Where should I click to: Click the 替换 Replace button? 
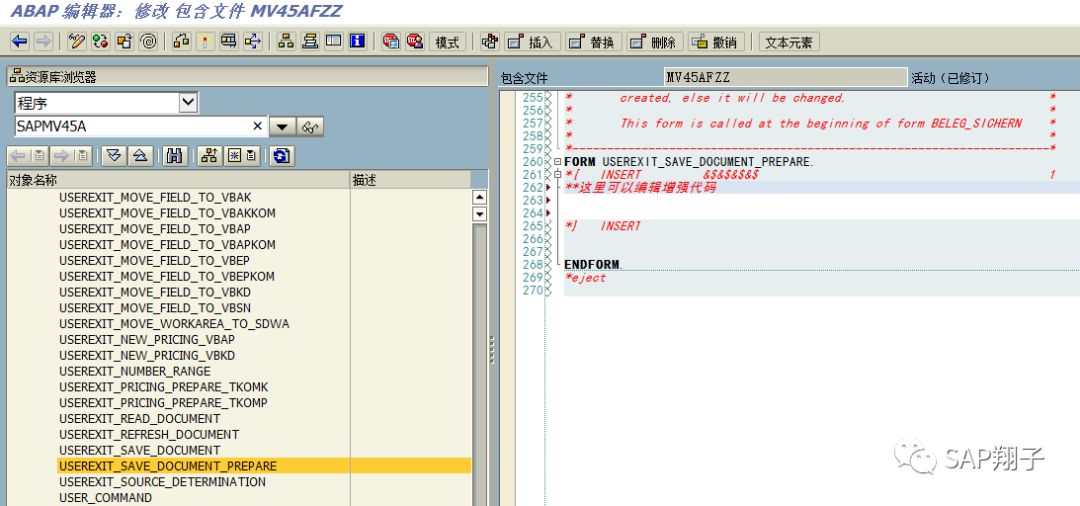tap(593, 42)
